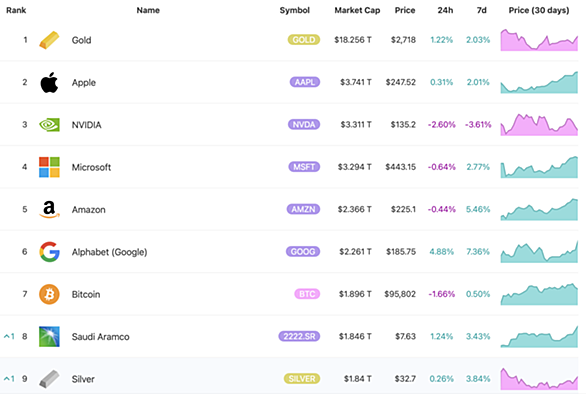Select the NVIDIA green eye logo

tap(49, 124)
